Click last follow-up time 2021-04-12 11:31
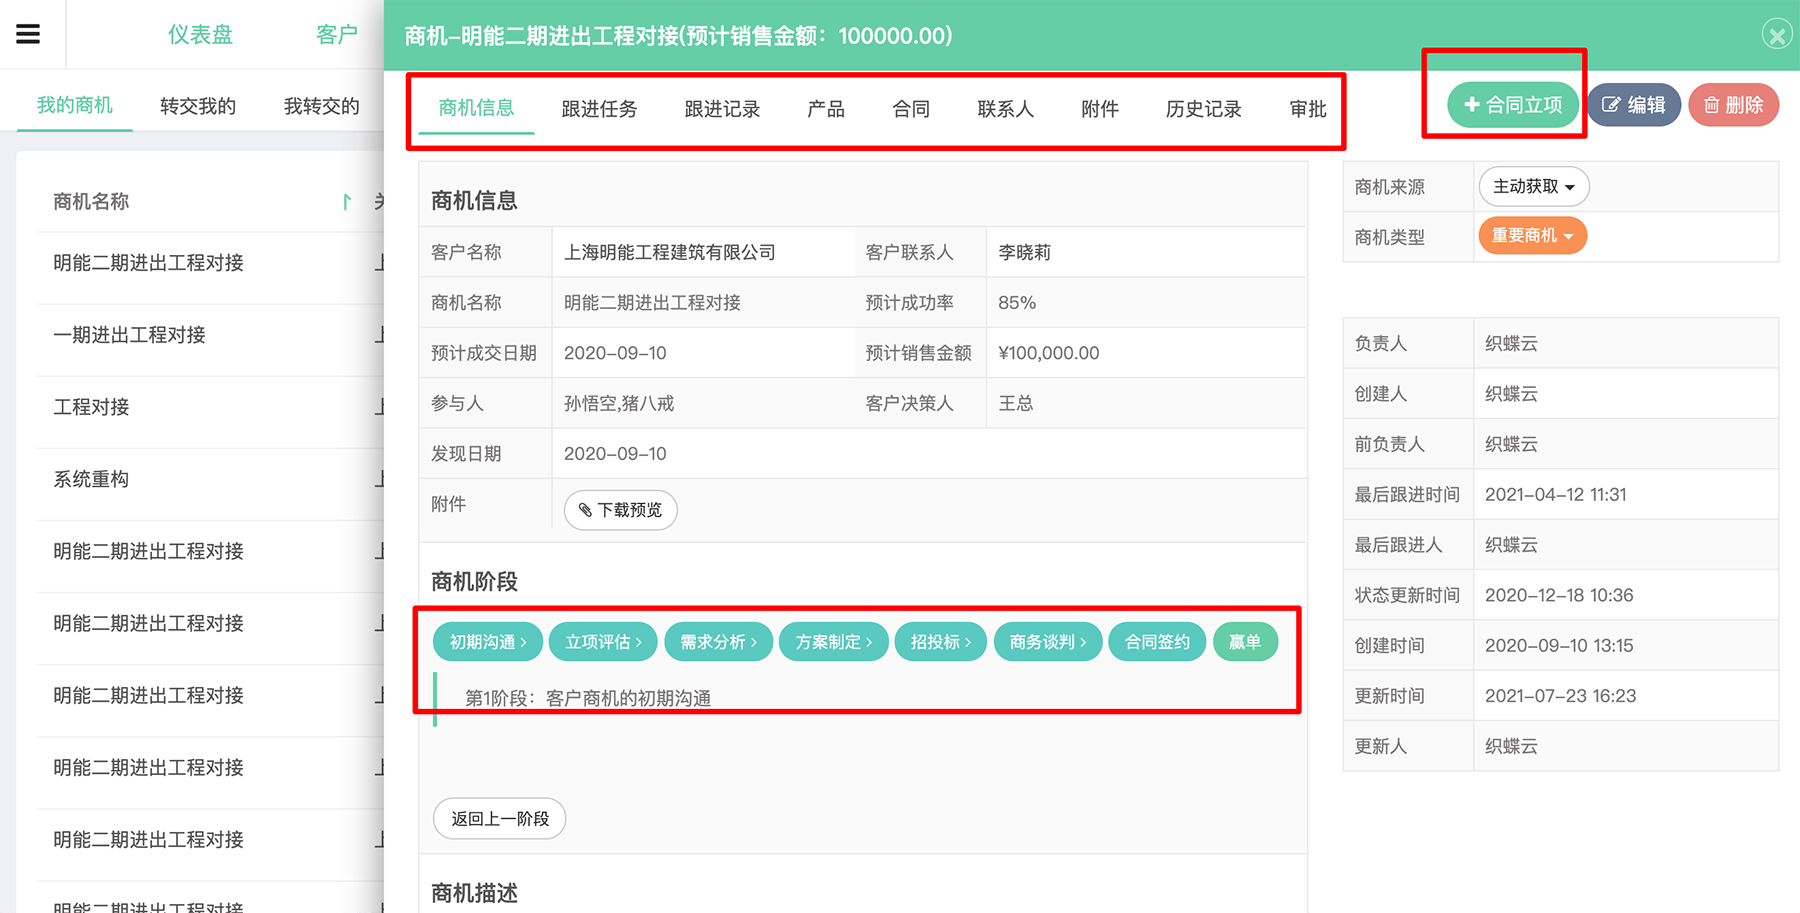The image size is (1800, 913). 1556,495
